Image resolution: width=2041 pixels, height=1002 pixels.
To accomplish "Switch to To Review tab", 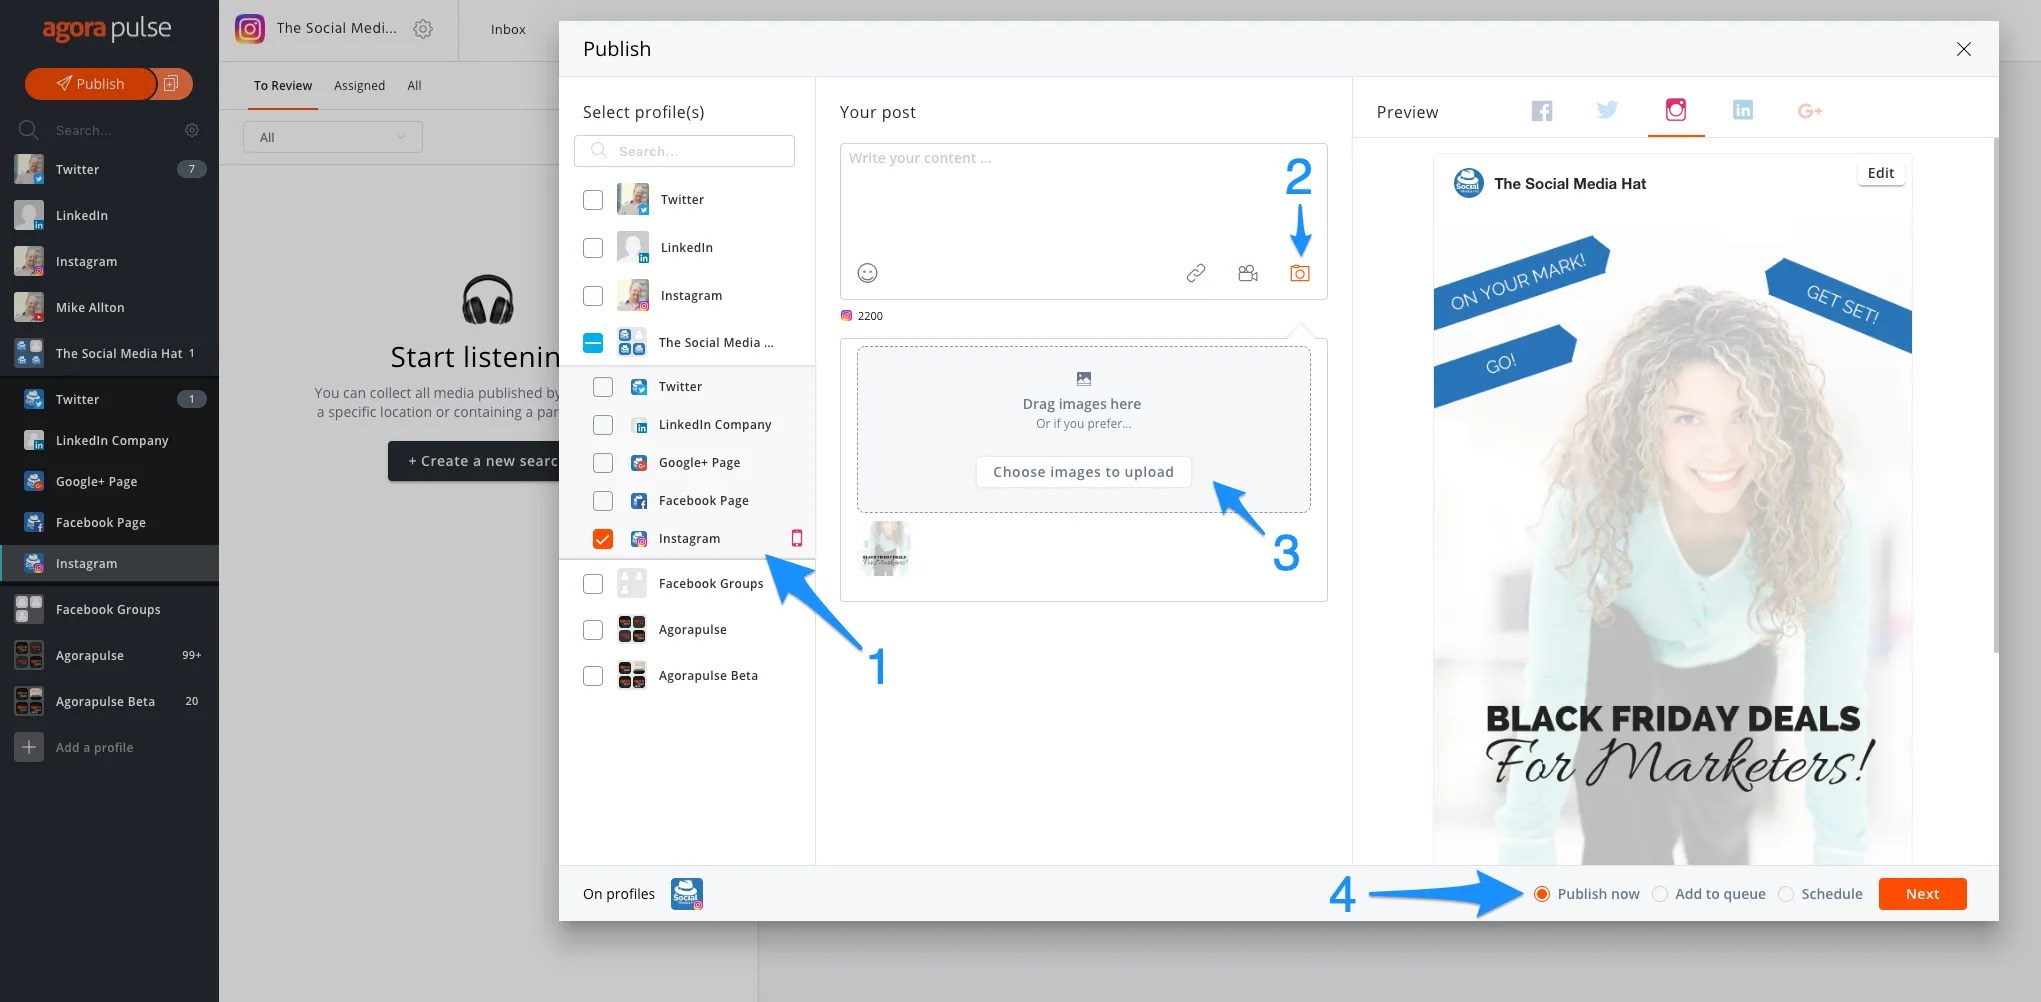I will (283, 86).
